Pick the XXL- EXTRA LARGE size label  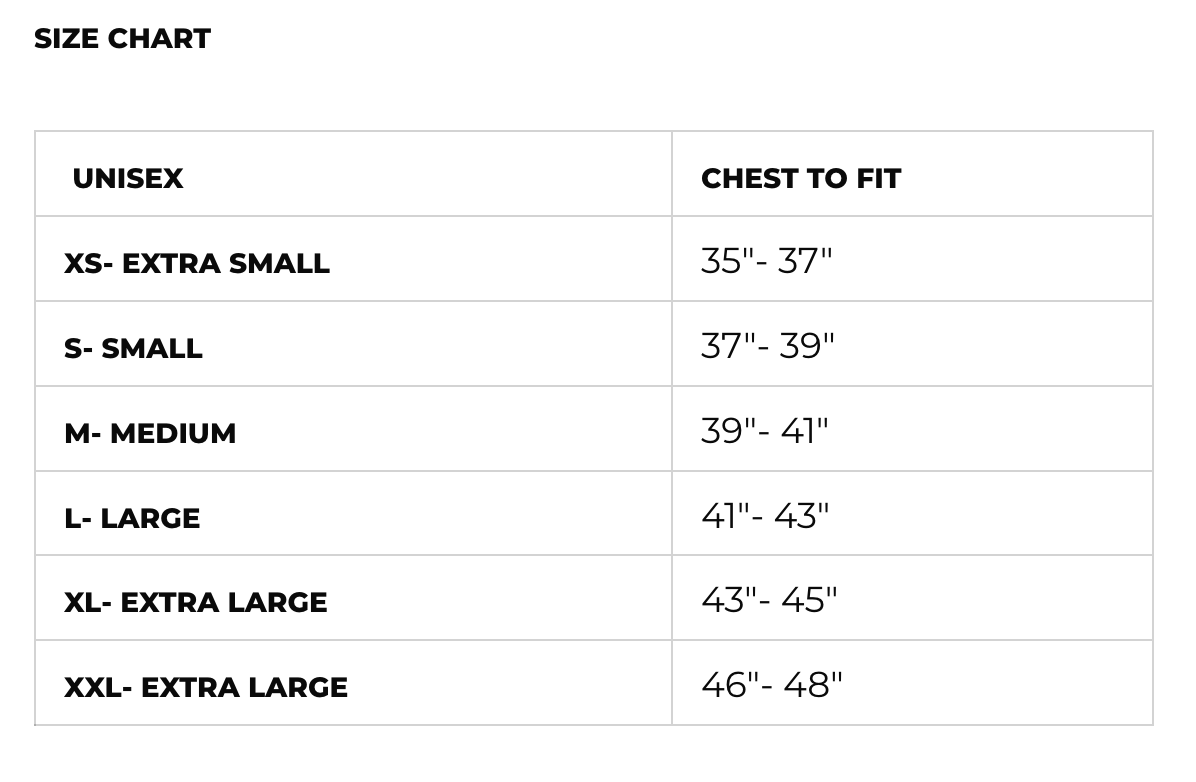pyautogui.click(x=206, y=688)
